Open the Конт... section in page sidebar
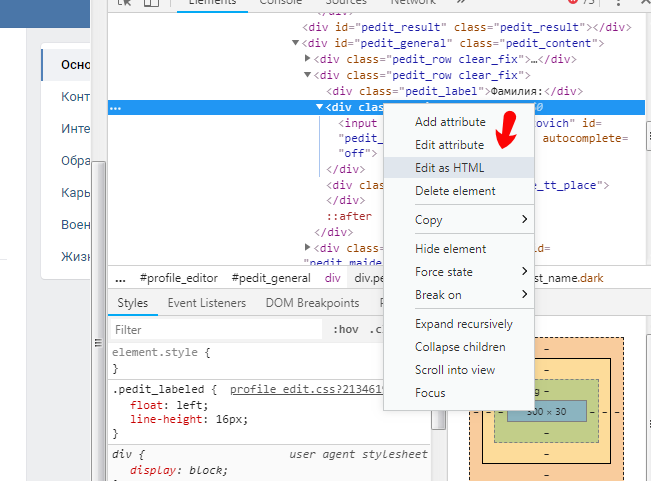Image resolution: width=651 pixels, height=481 pixels. [75, 97]
